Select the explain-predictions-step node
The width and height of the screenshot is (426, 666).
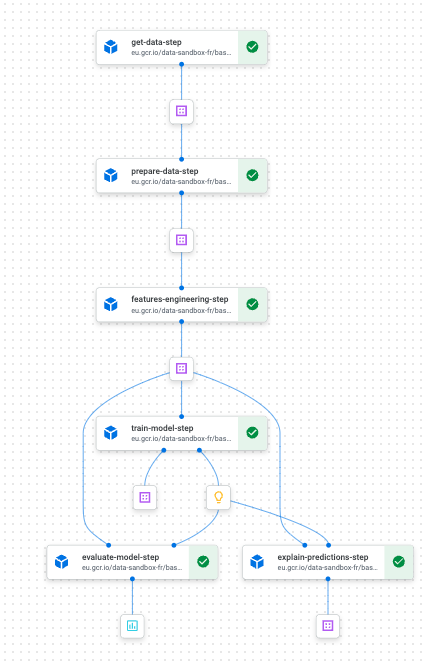pos(327,562)
